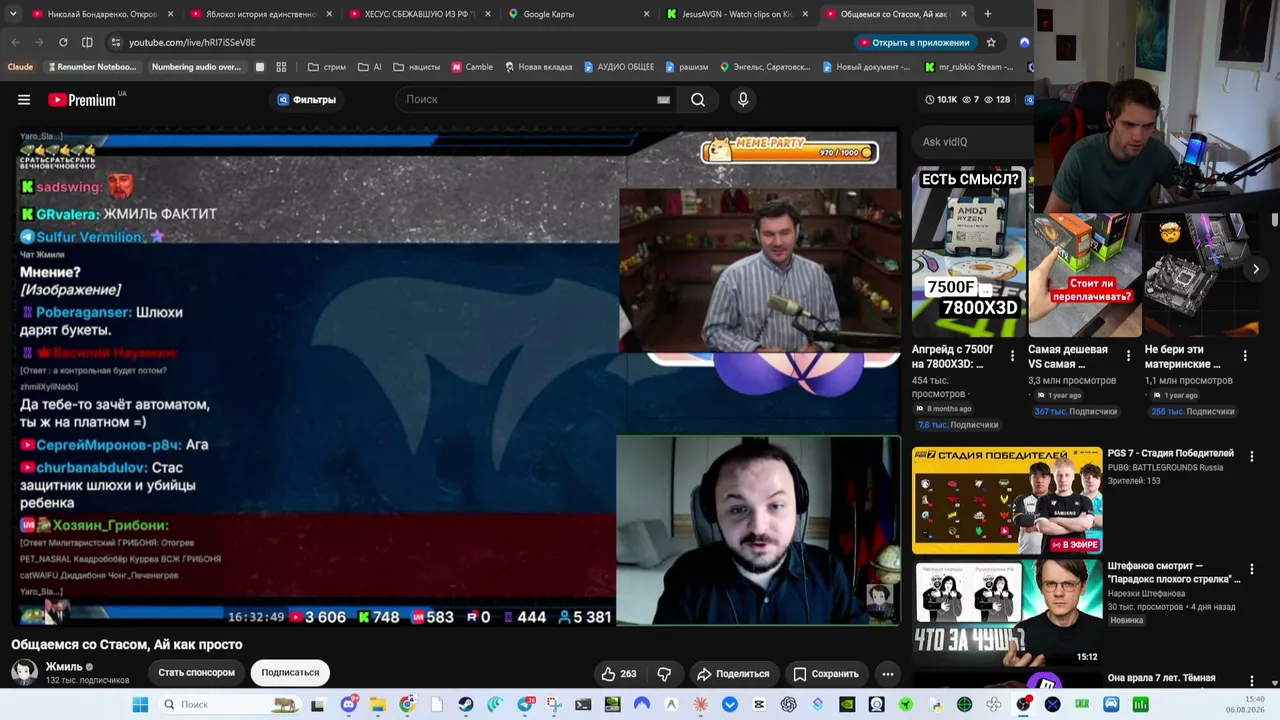This screenshot has height=720, width=1280.
Task: Reload the current page
Action: [x=63, y=42]
